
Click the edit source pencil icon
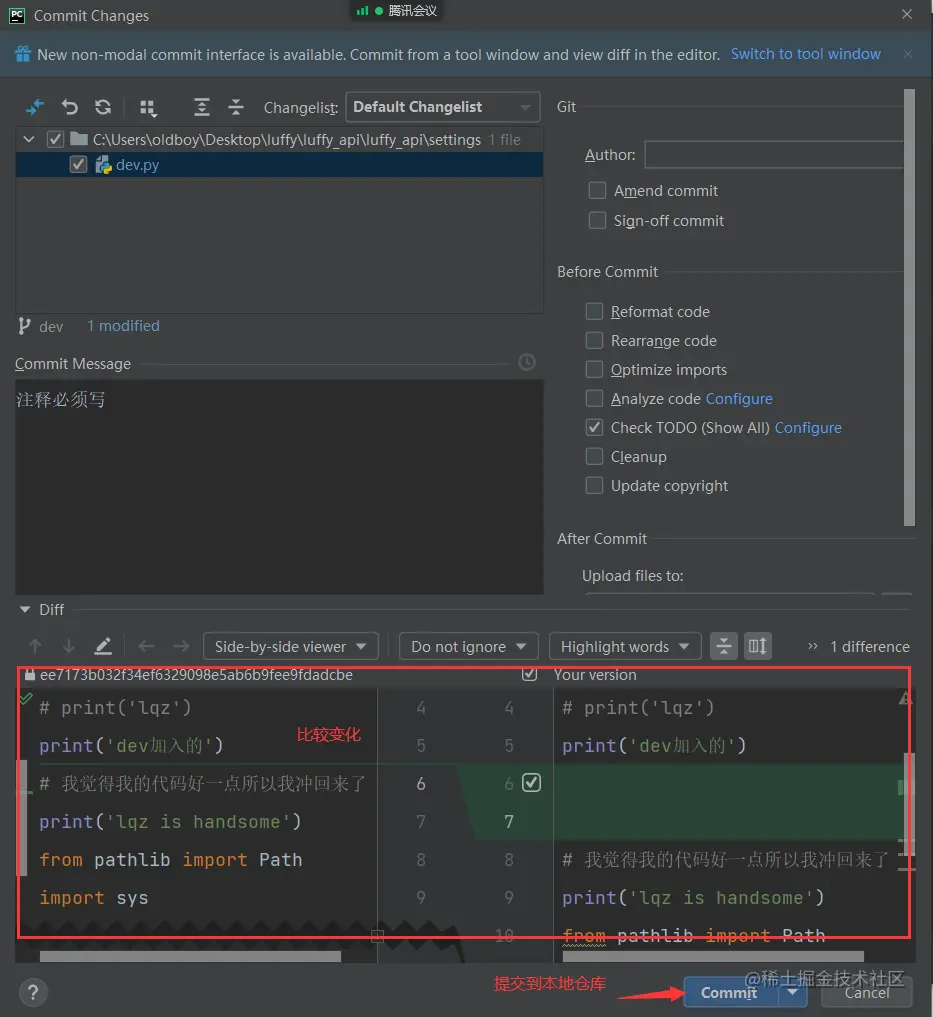(x=103, y=646)
